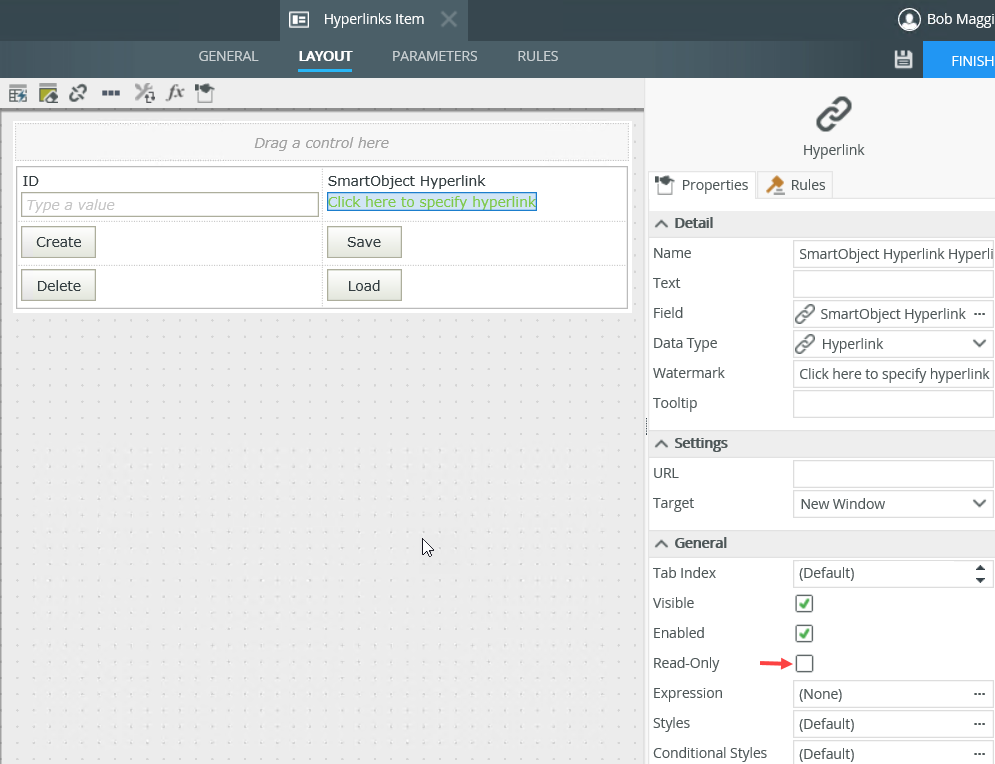
Task: Click the eraser clear-cell toolbar icon
Action: tap(48, 93)
